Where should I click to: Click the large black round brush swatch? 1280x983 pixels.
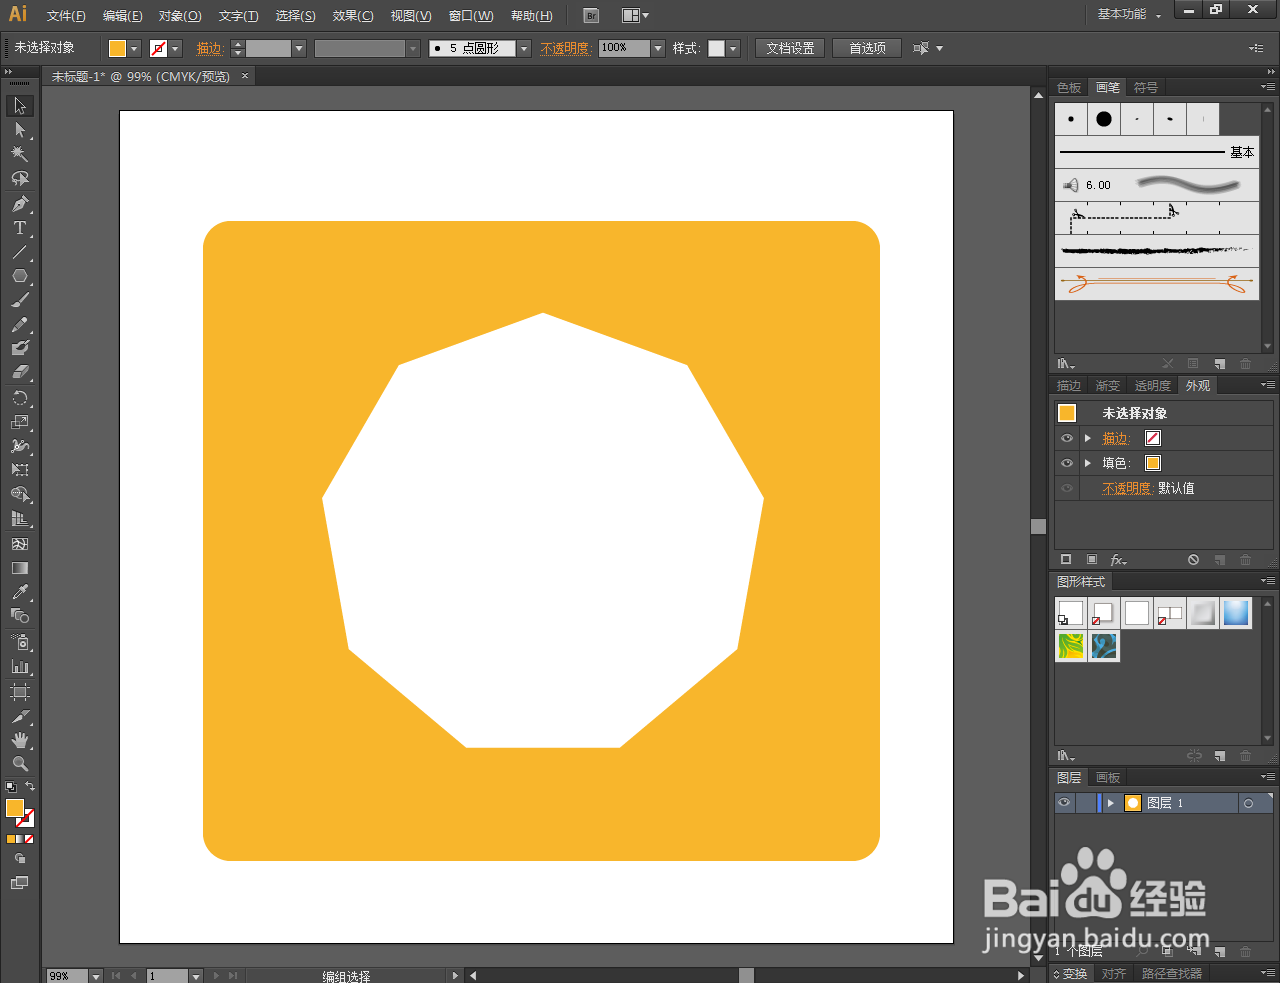click(1104, 119)
